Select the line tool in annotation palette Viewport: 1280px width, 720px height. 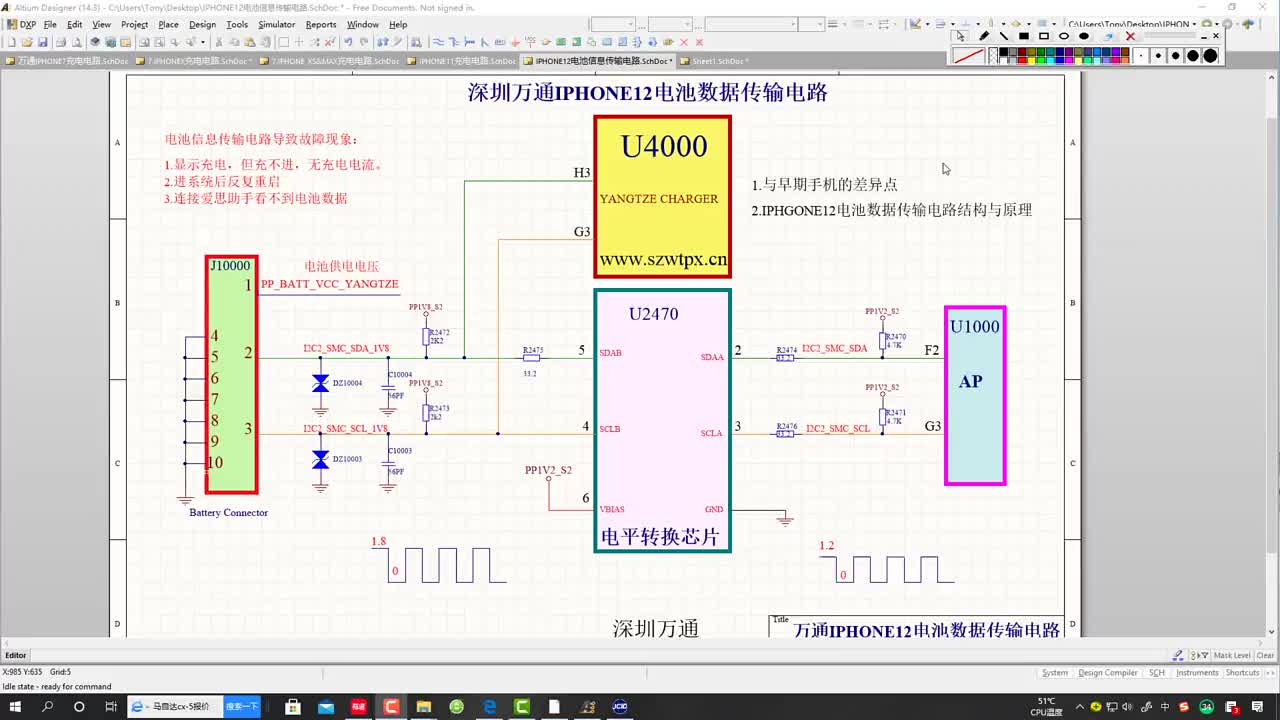click(x=1004, y=36)
